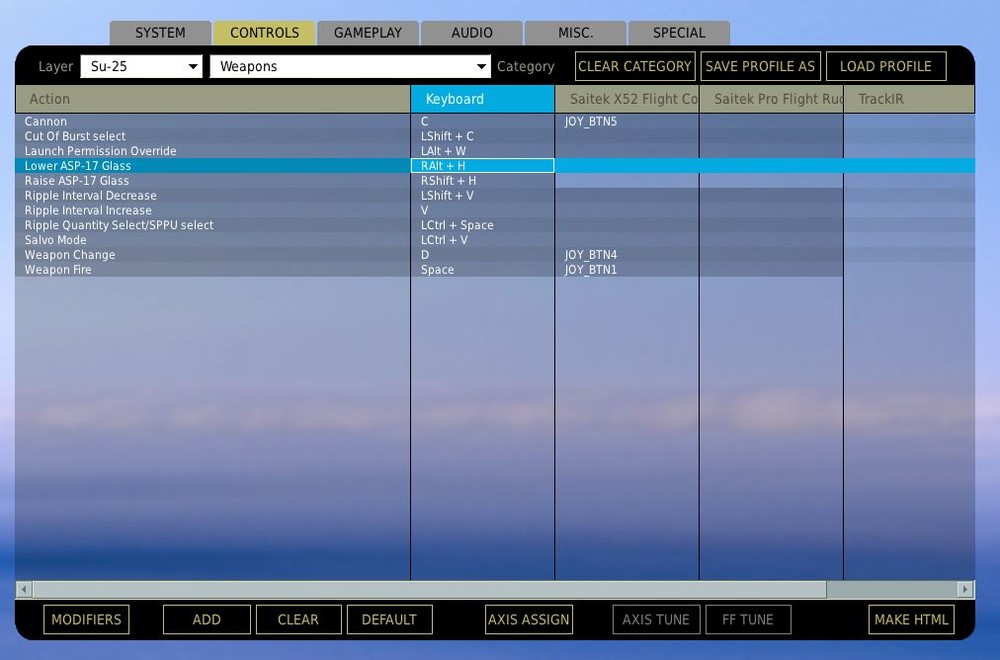Click the RShift + H keyboard binding
Viewport: 1000px width, 660px height.
click(x=483, y=180)
